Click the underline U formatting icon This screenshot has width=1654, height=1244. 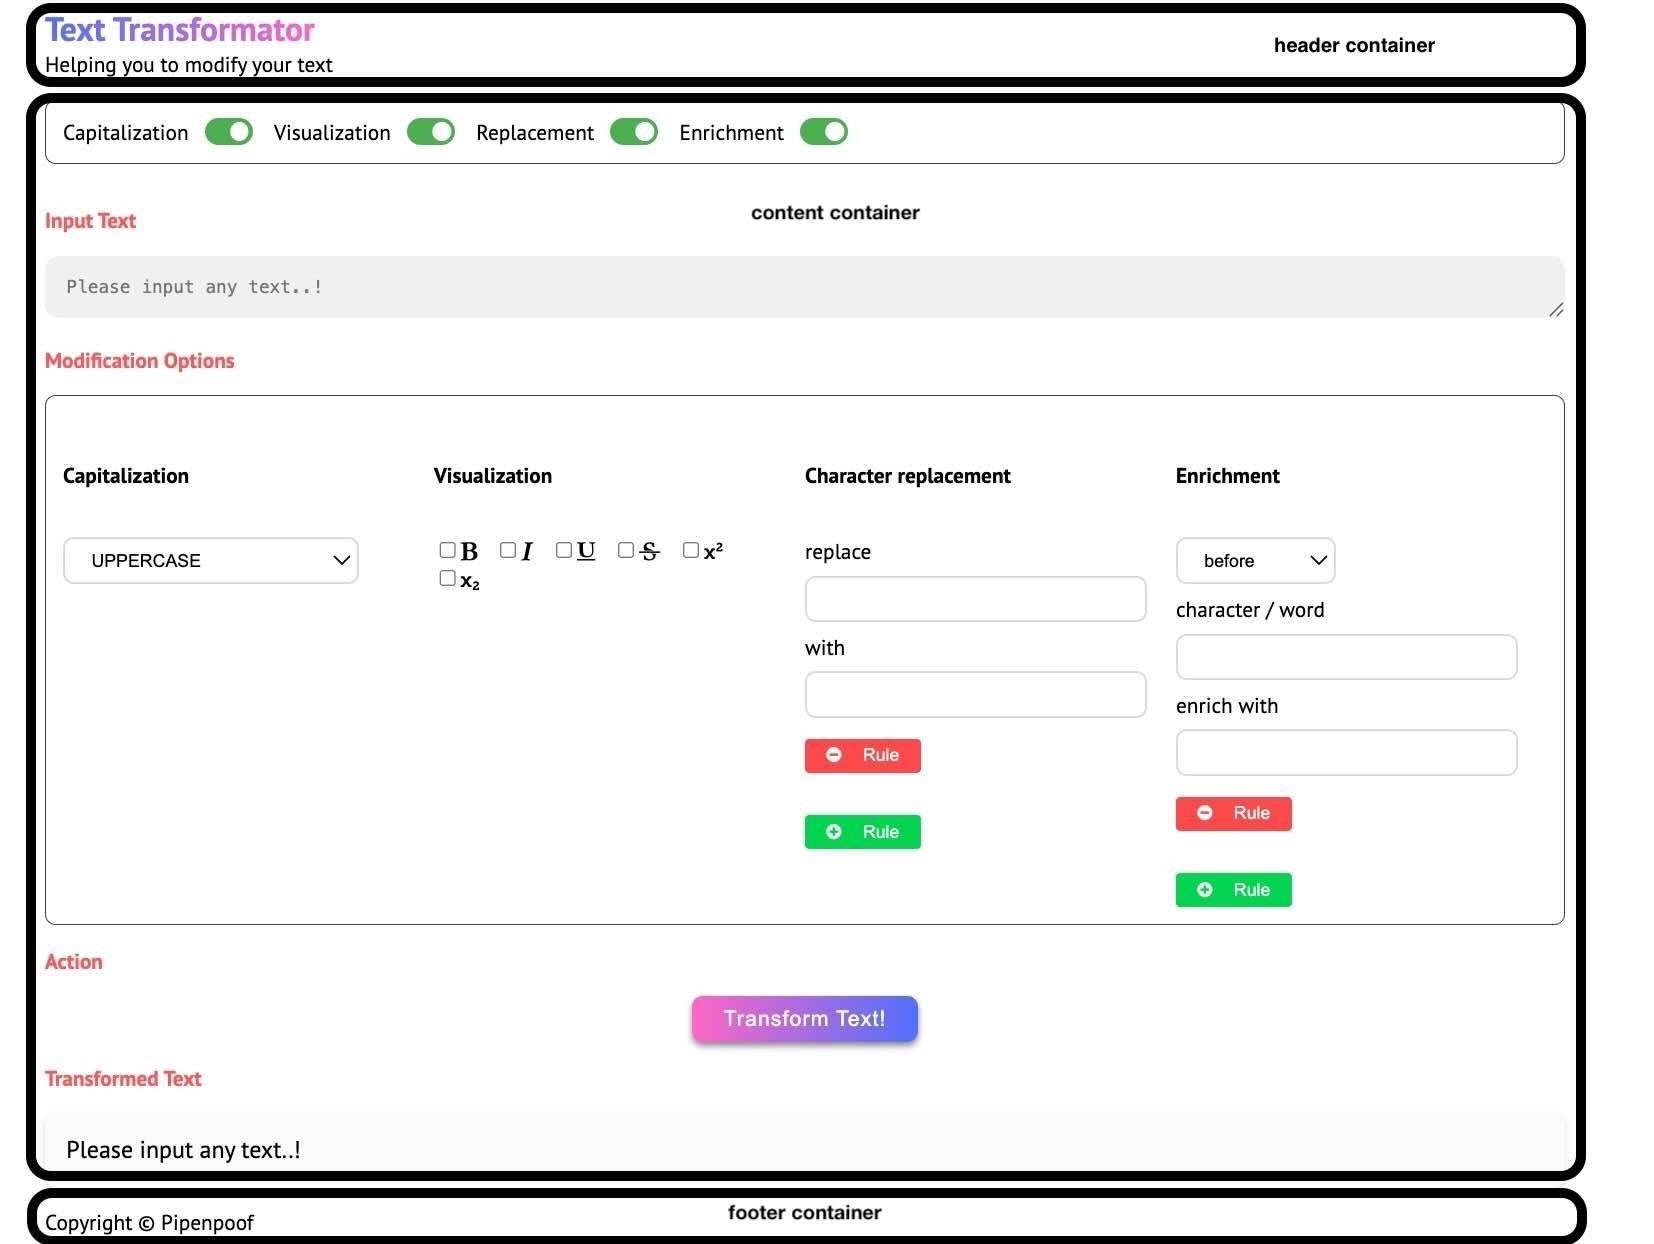586,551
